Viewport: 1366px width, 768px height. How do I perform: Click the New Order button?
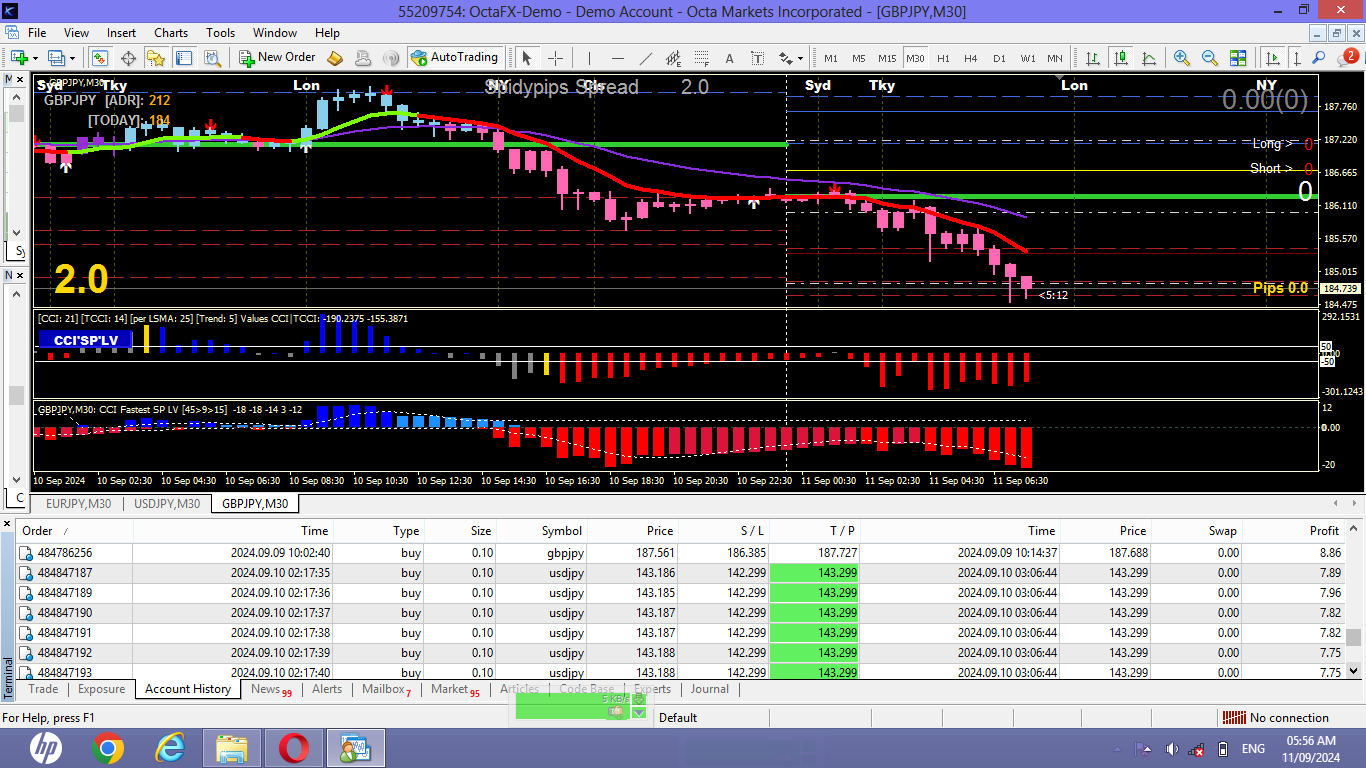(x=277, y=58)
